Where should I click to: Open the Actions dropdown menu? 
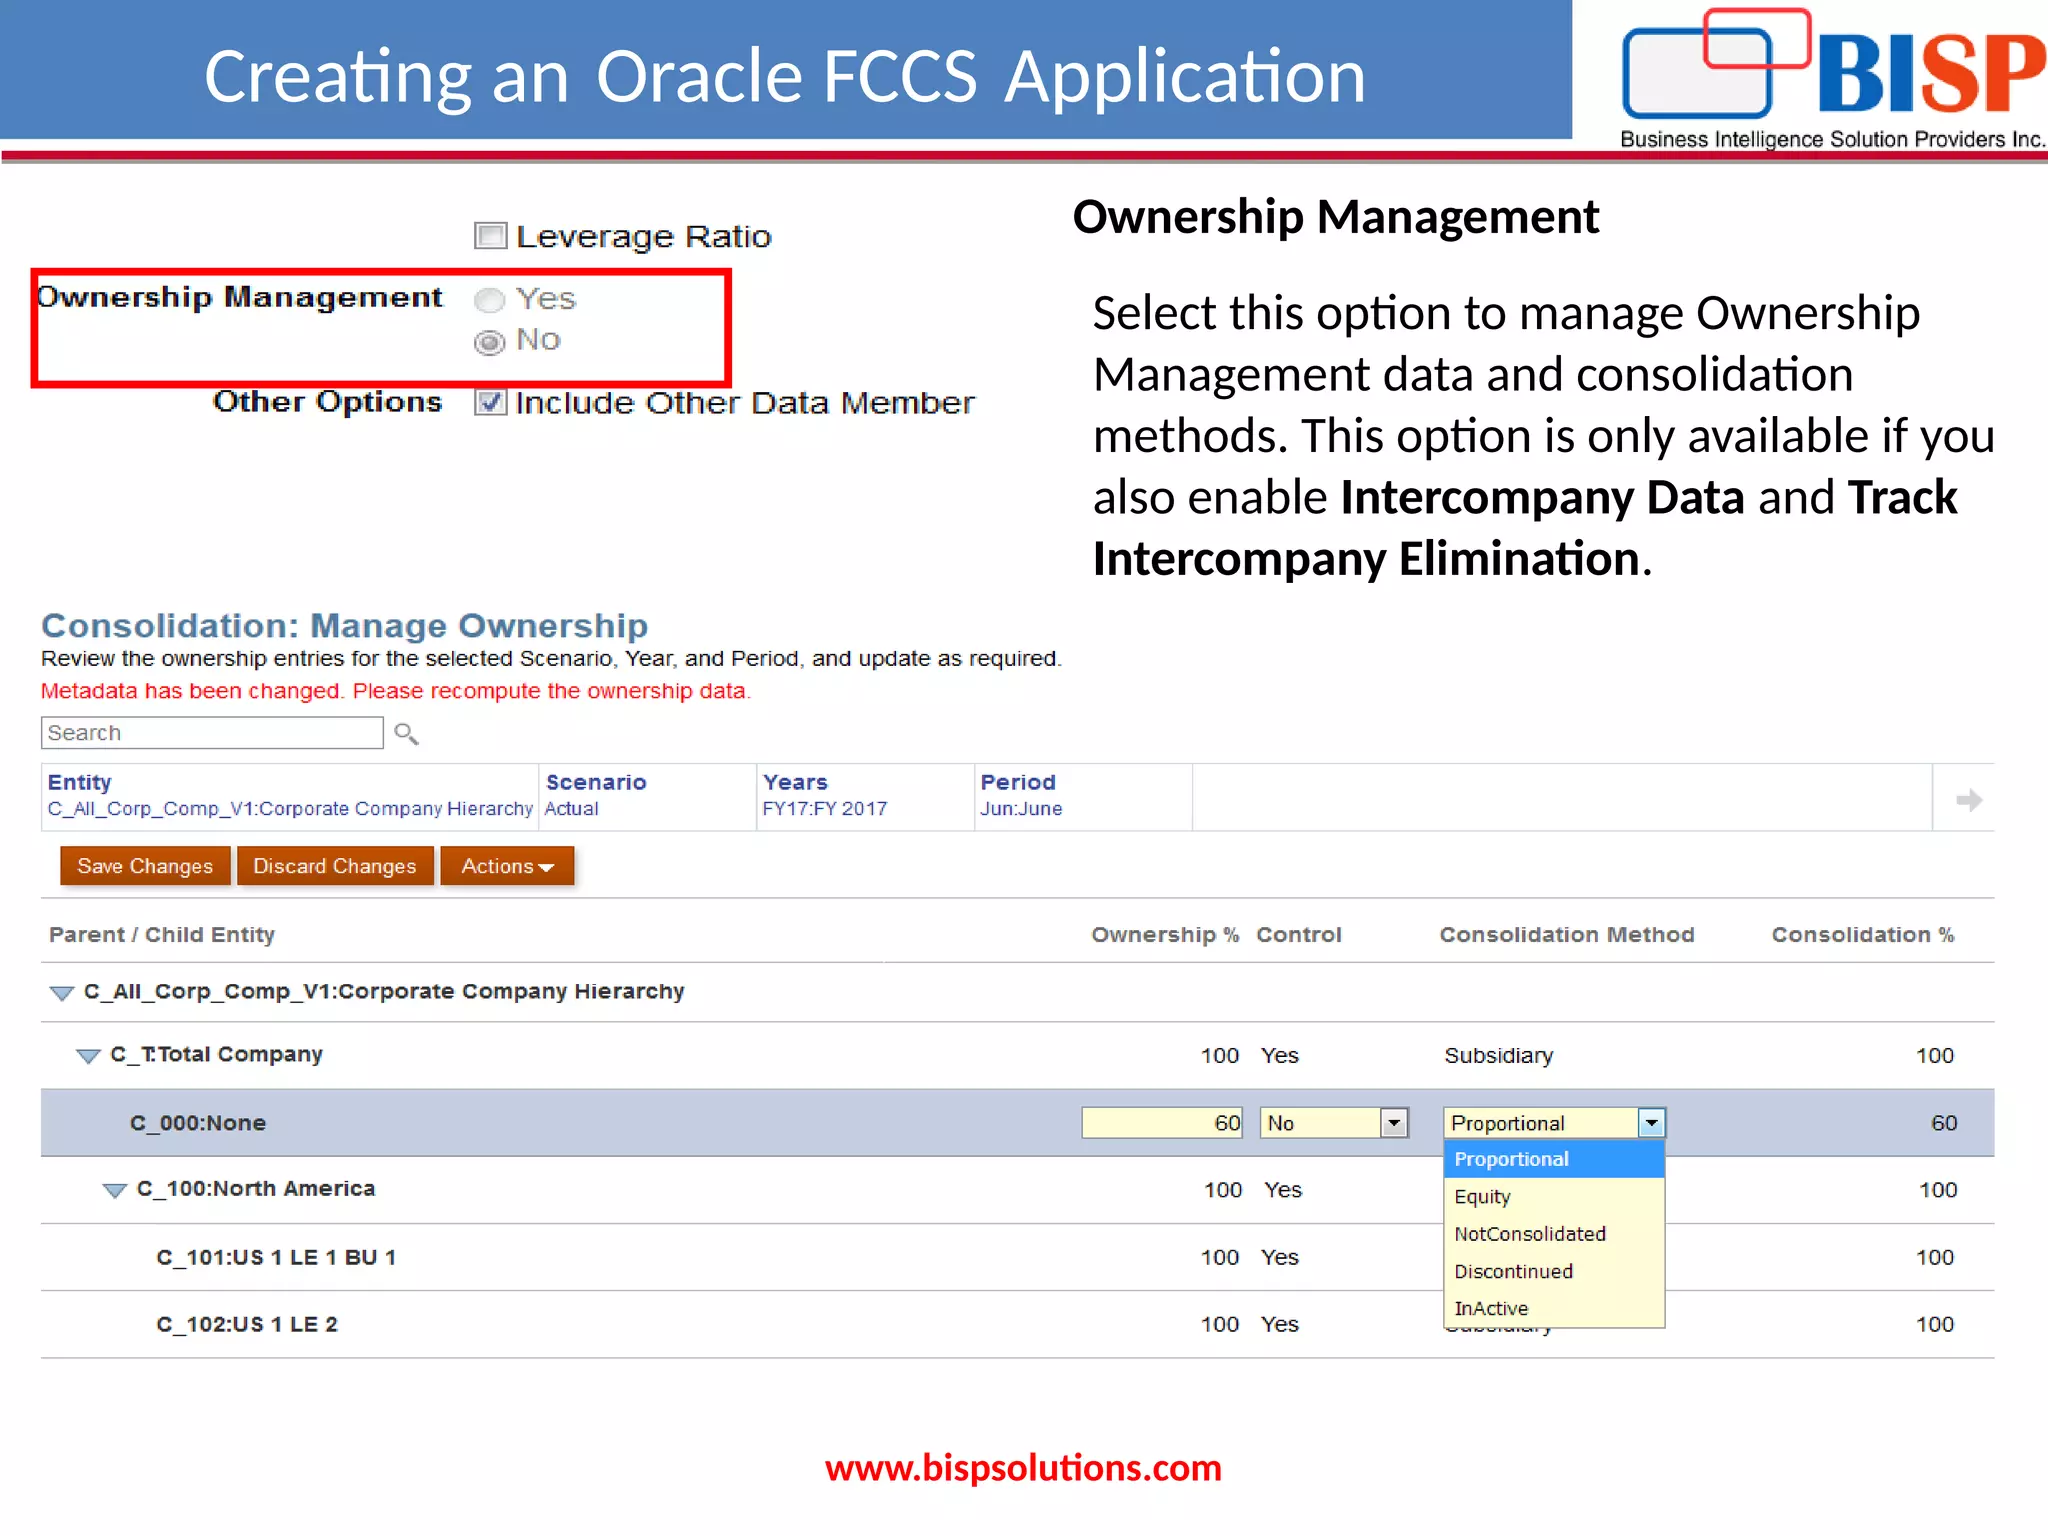[507, 866]
